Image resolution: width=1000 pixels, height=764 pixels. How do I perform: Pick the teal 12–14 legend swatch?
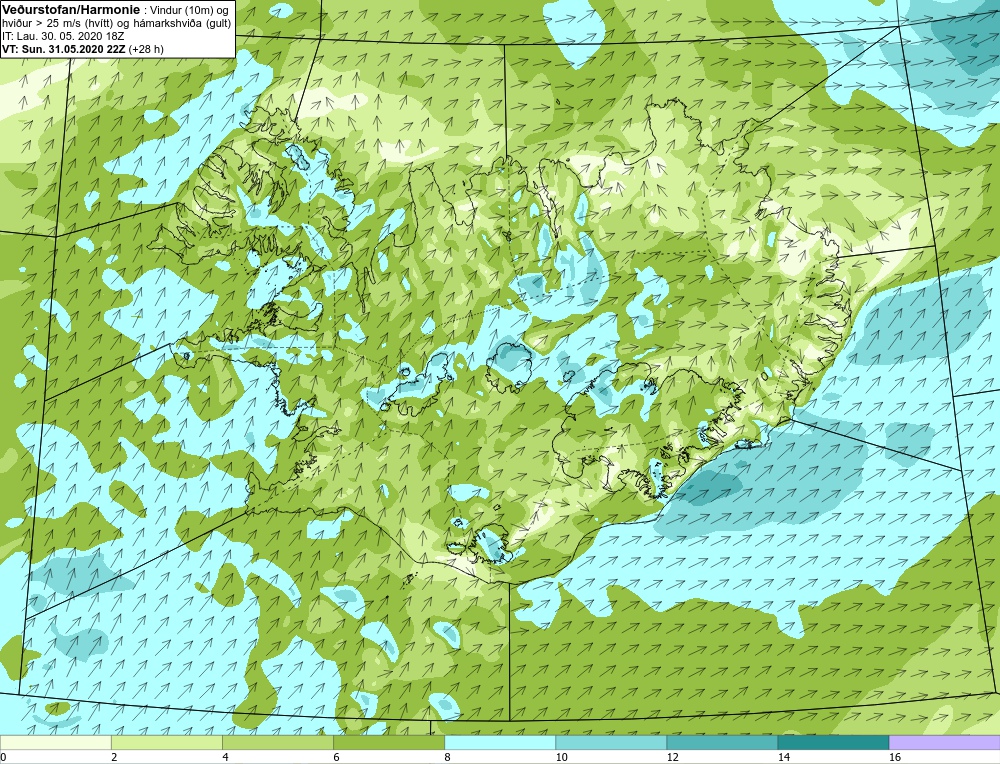tap(721, 742)
